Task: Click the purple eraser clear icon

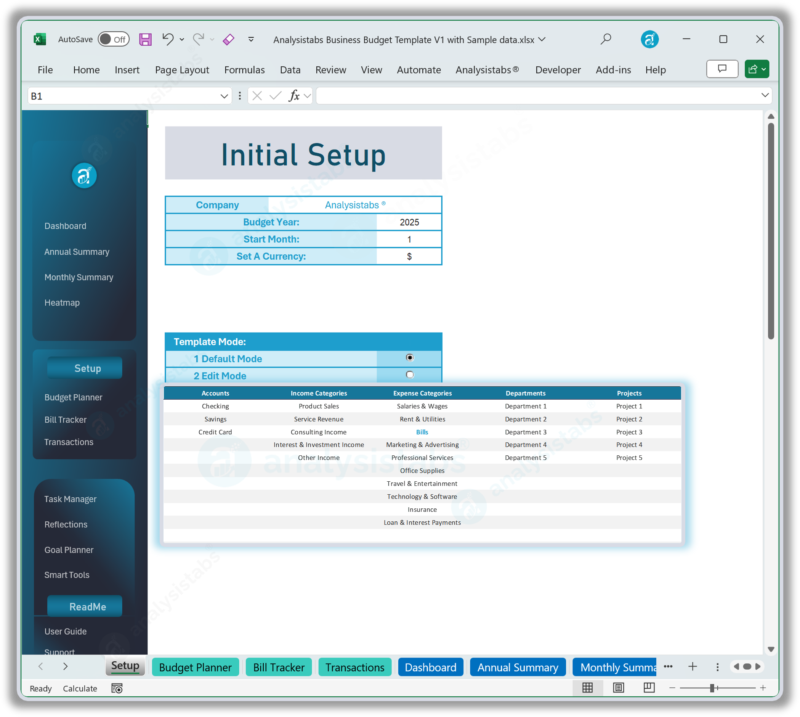Action: [x=229, y=39]
